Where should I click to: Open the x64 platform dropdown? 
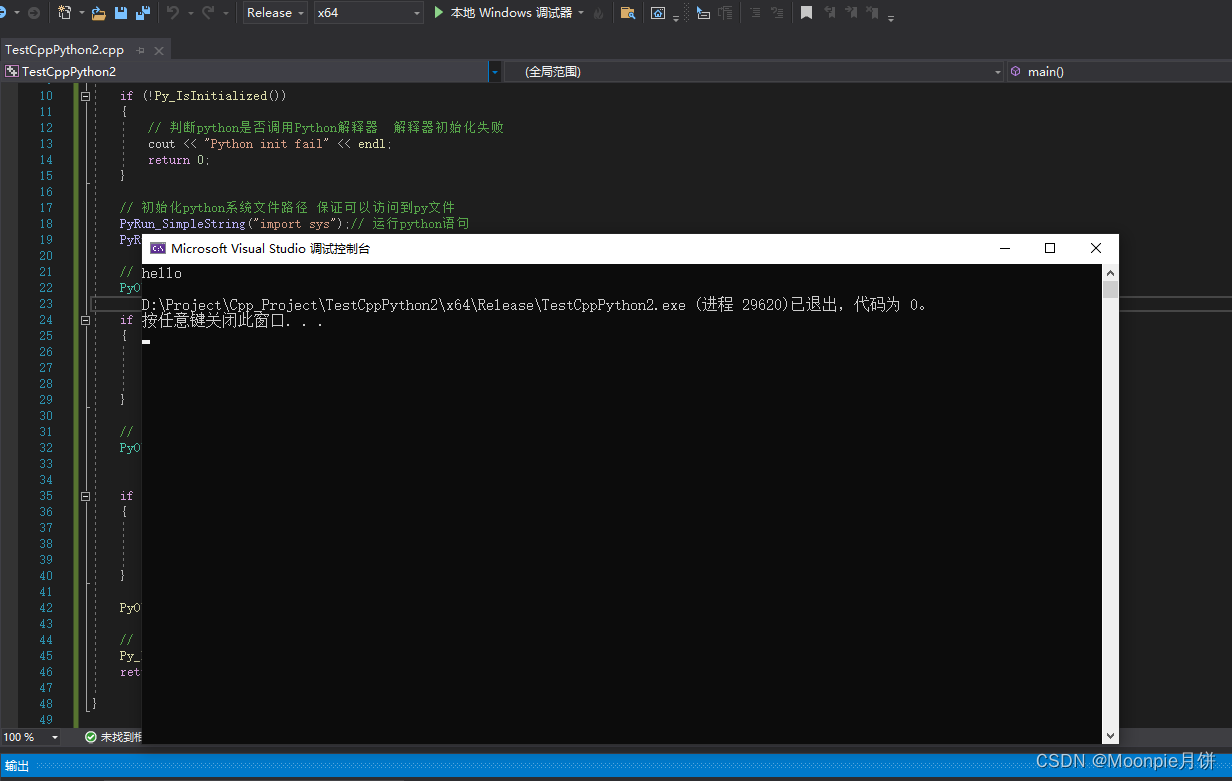click(368, 13)
